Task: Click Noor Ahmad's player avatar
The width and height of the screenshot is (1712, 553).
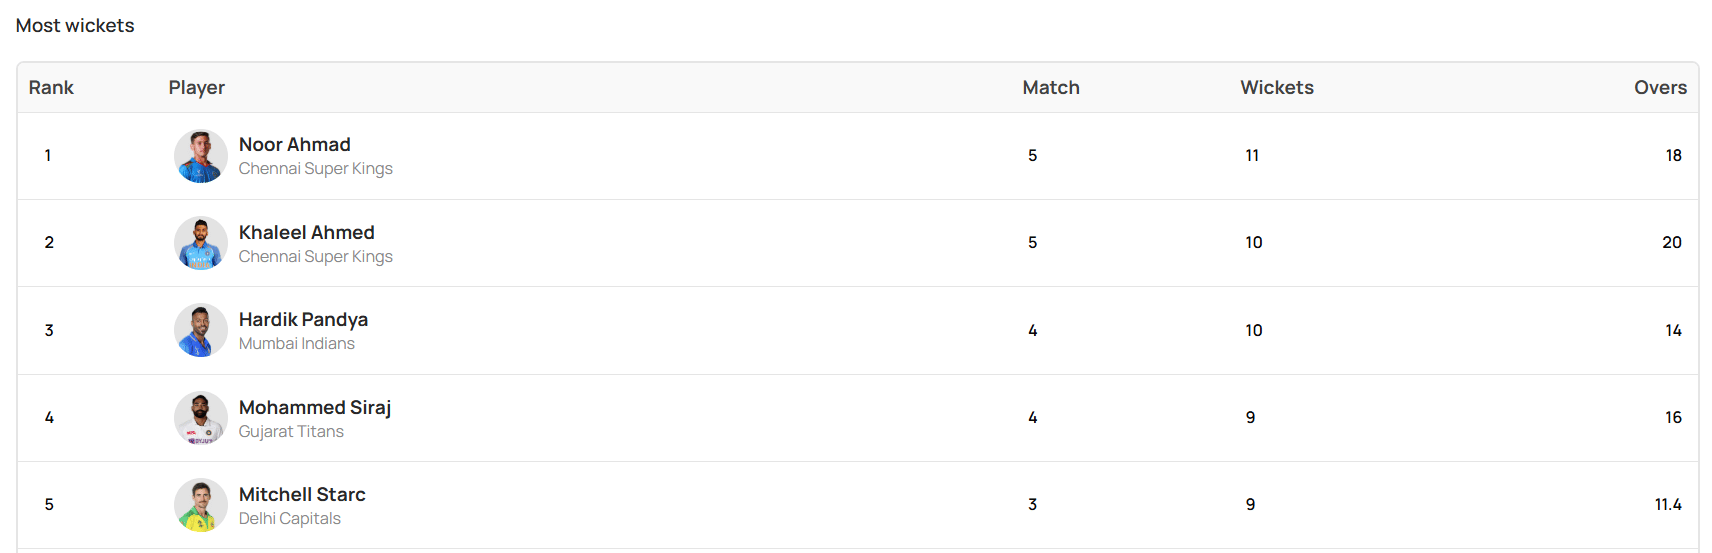Action: 201,156
